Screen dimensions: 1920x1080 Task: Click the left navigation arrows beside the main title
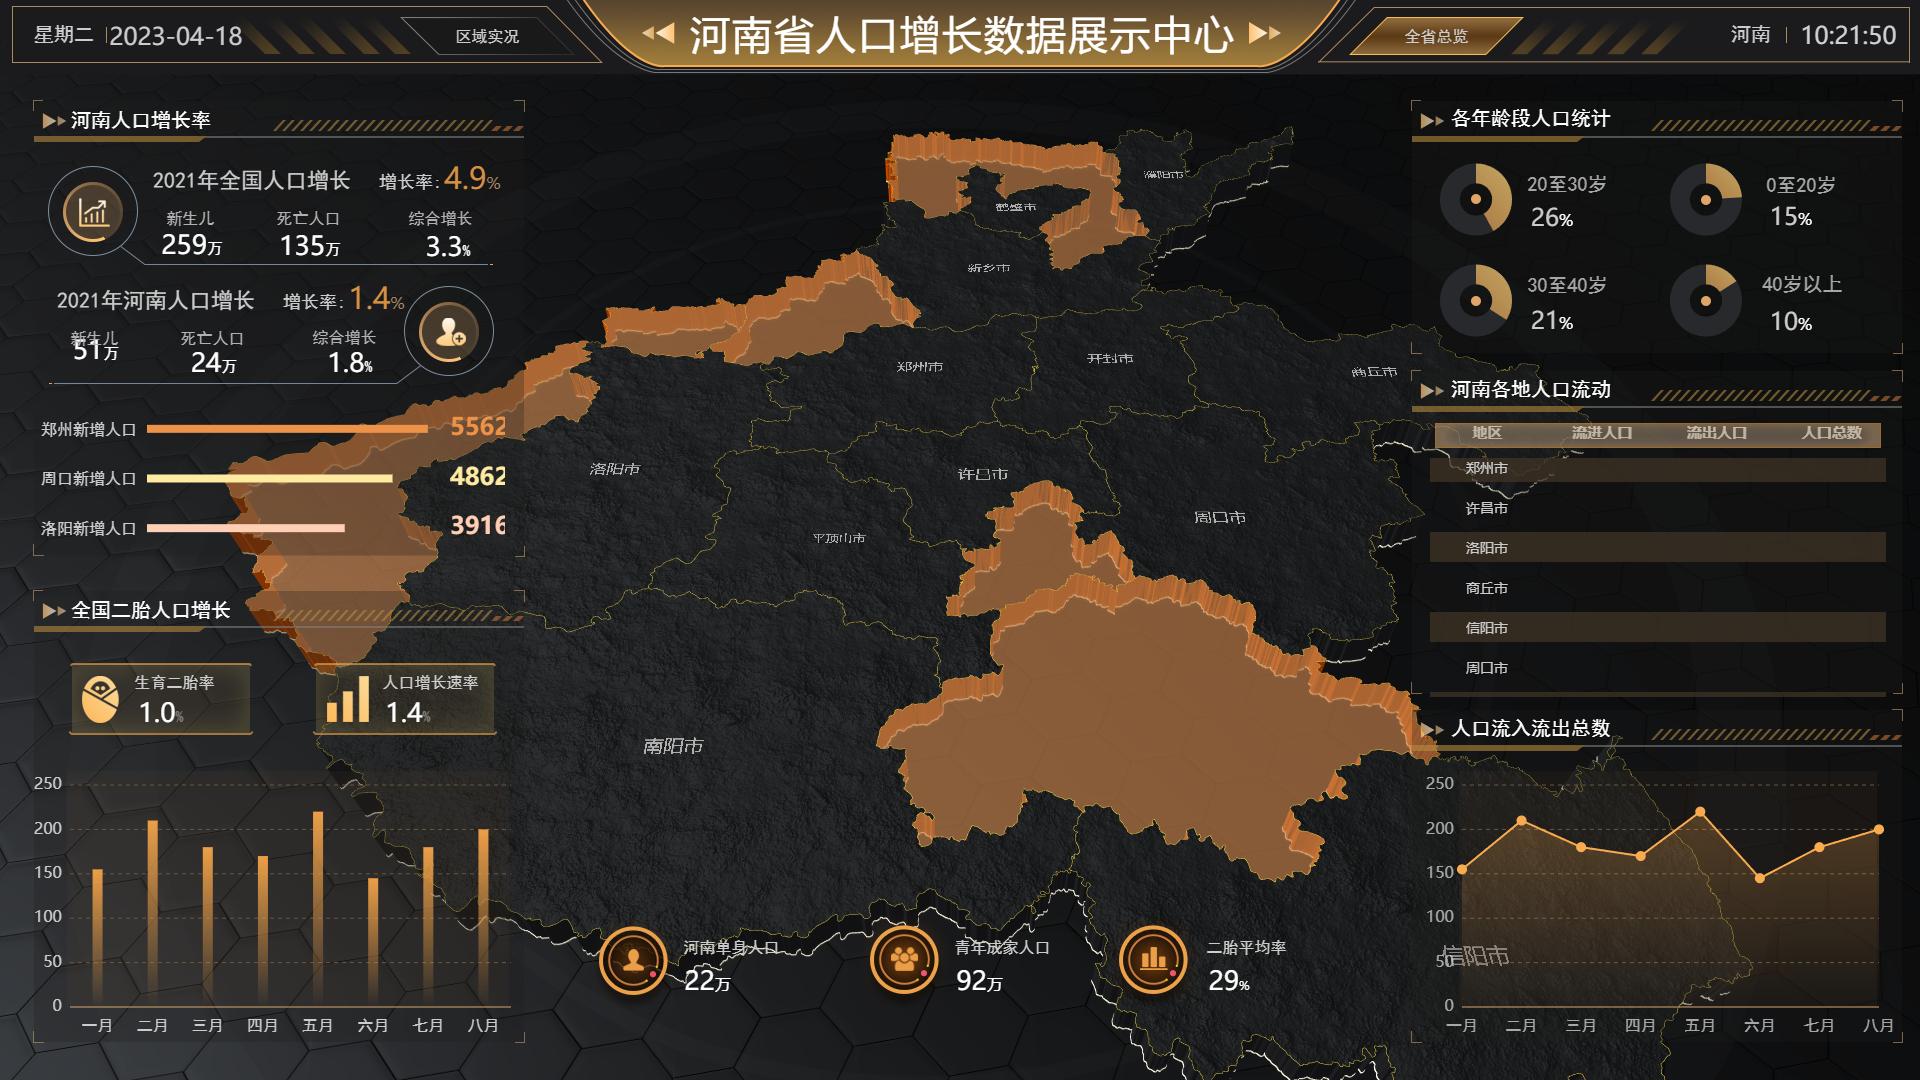660,32
